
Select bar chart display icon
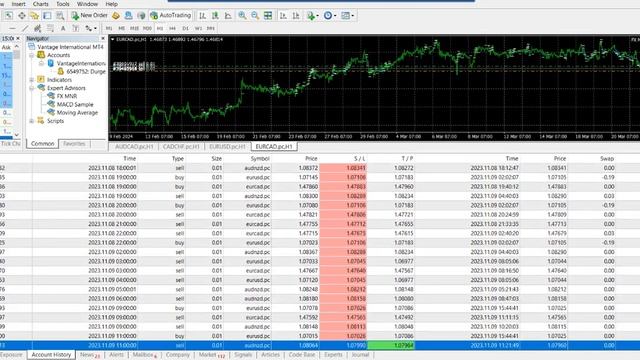(x=202, y=16)
